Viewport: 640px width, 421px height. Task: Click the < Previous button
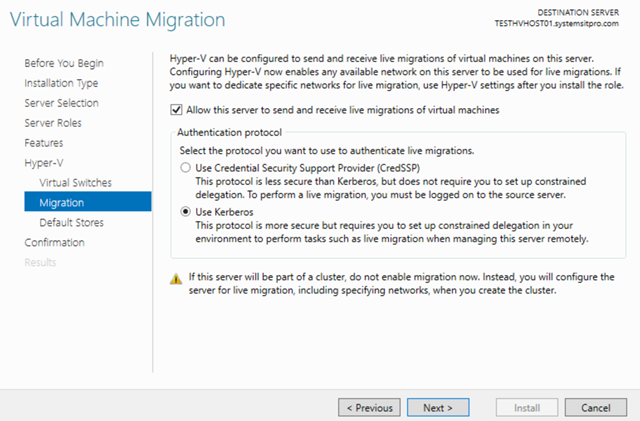(x=369, y=408)
